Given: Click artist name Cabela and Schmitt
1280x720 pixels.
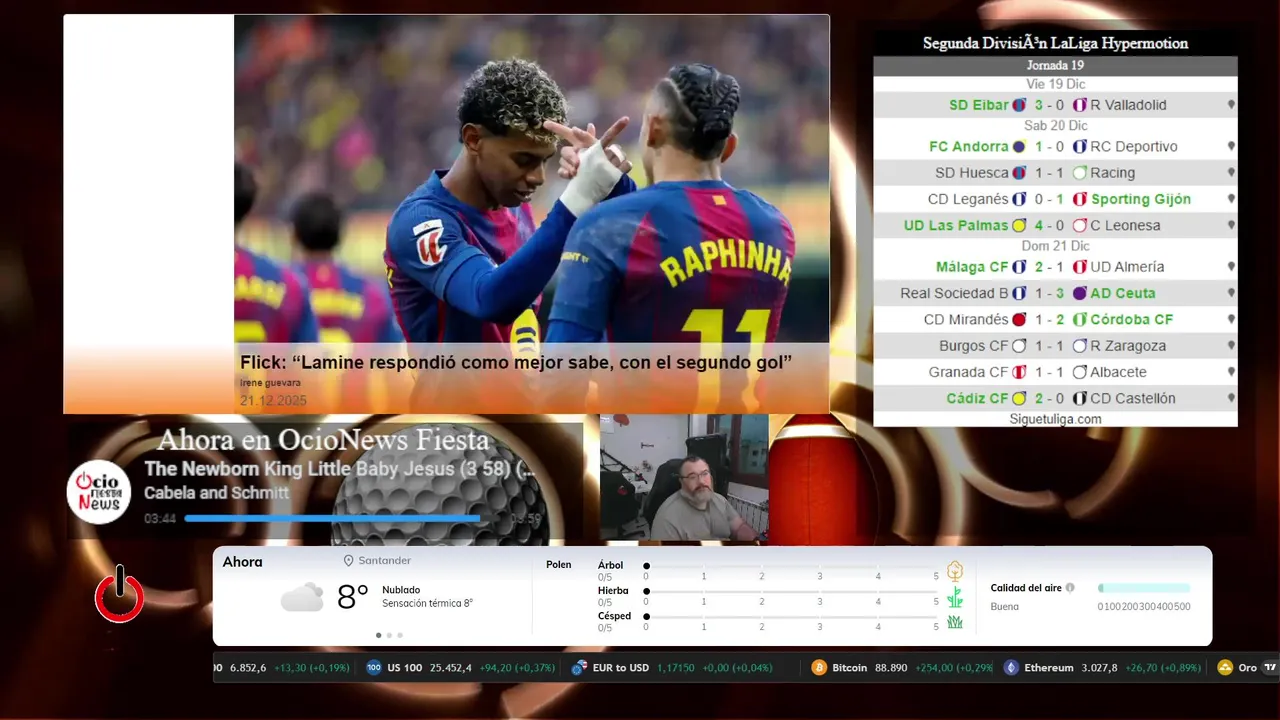Looking at the screenshot, I should click(216, 493).
